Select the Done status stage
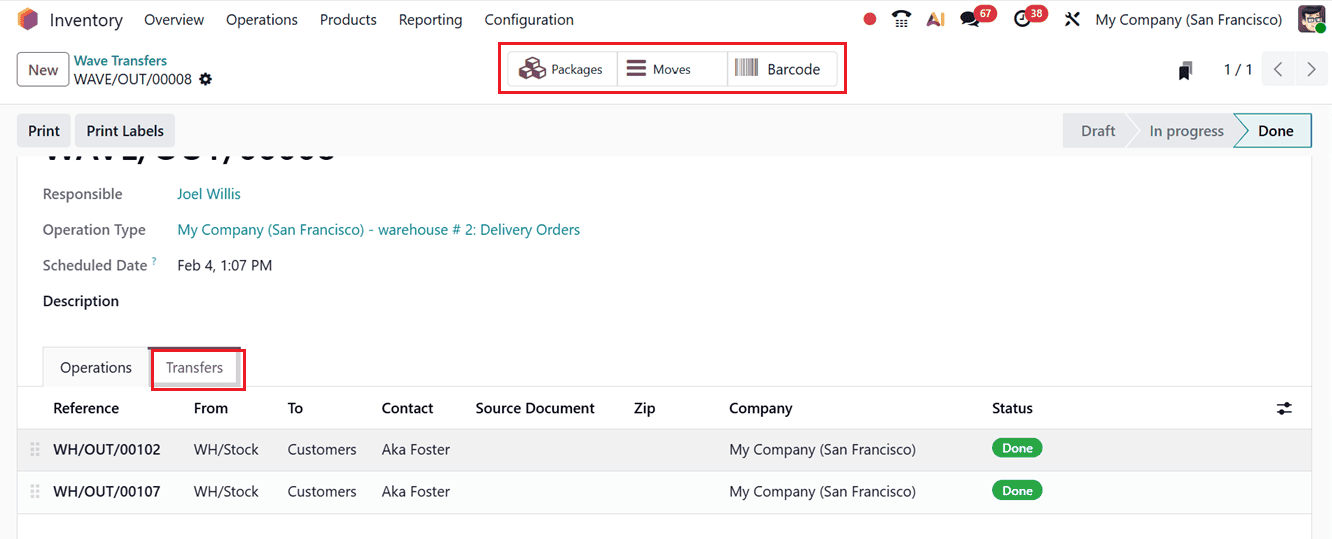This screenshot has width=1332, height=539. [x=1275, y=131]
